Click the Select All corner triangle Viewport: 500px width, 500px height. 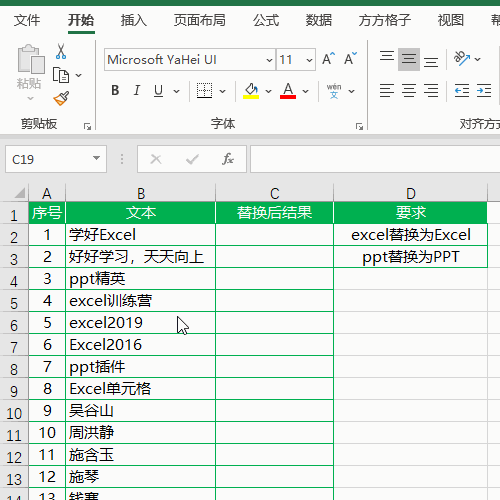19,193
